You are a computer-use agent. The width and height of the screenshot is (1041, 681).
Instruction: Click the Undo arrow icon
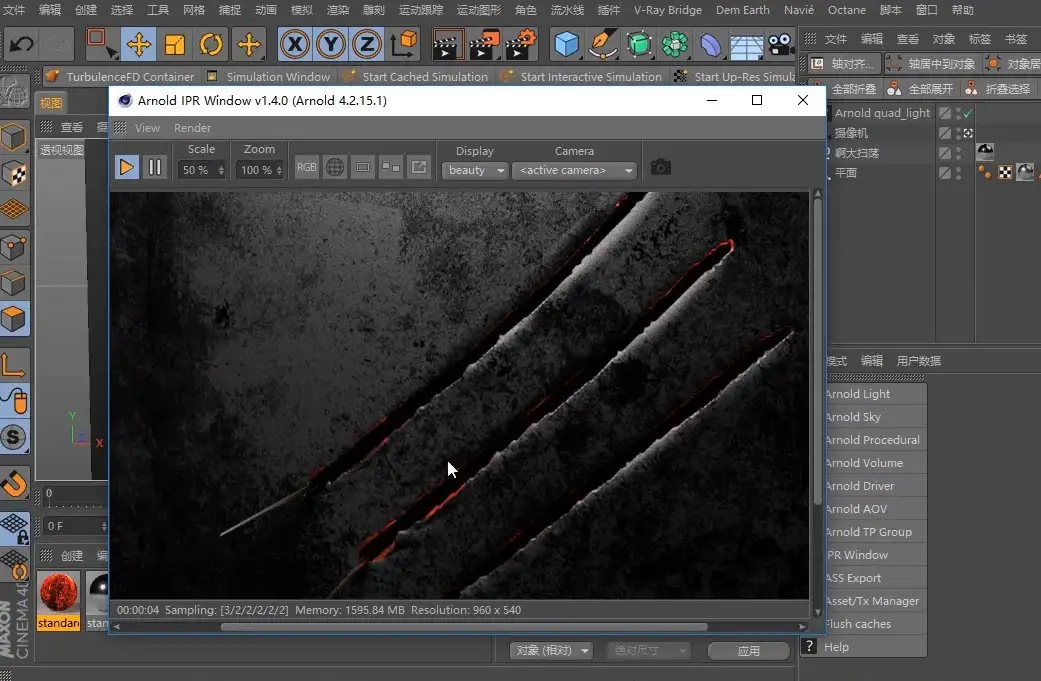22,44
